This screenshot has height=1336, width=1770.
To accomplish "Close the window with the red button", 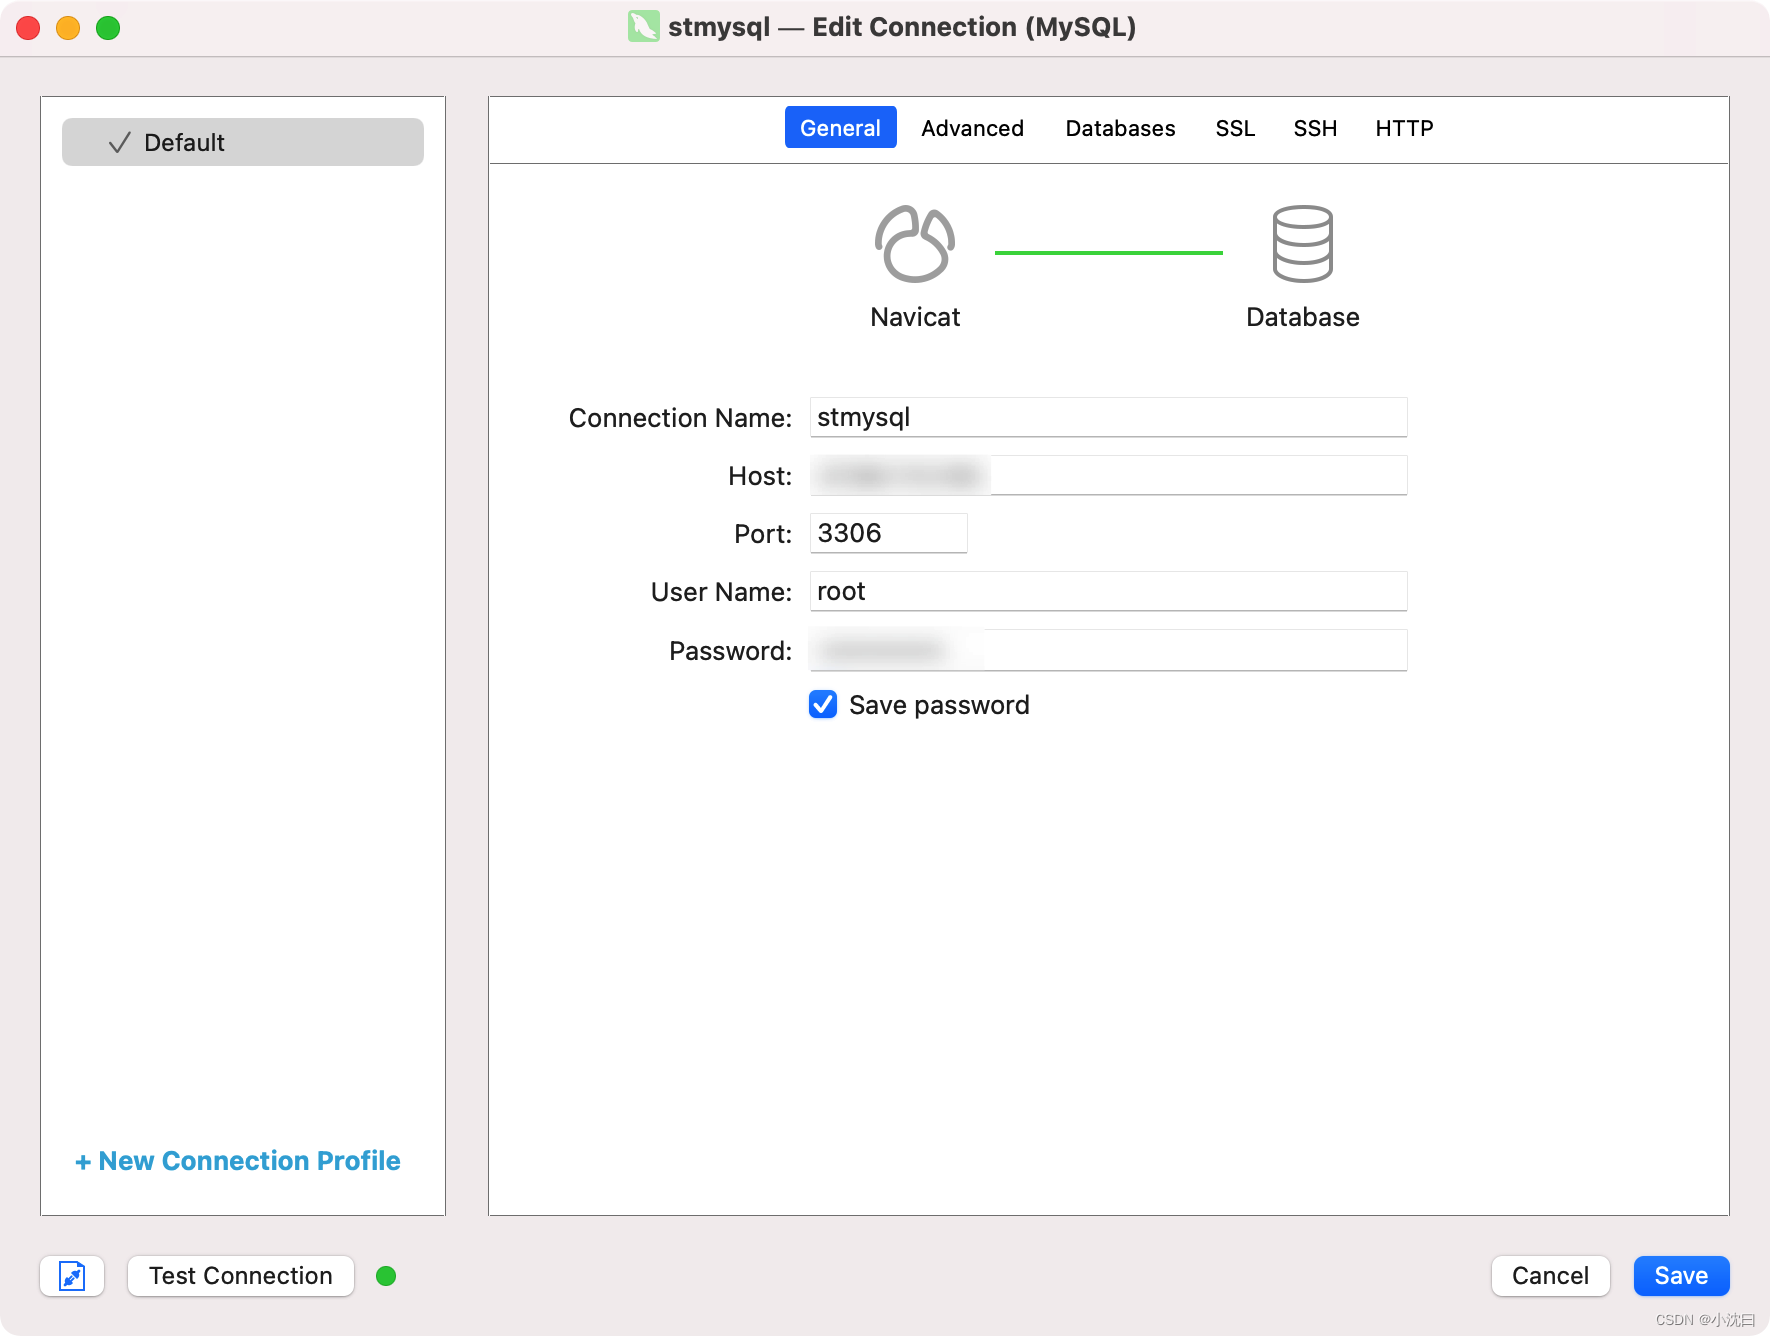I will pyautogui.click(x=28, y=28).
